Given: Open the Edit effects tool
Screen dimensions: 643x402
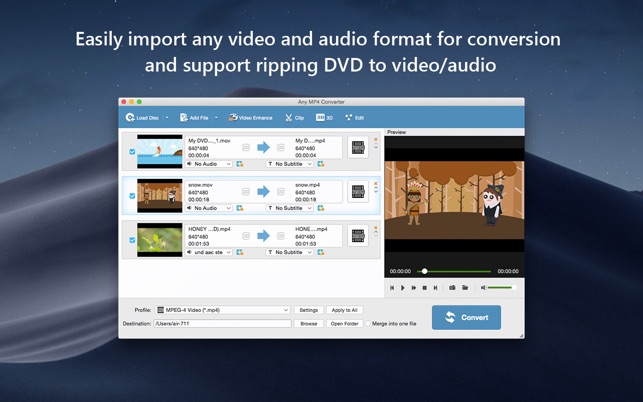Looking at the screenshot, I should (x=354, y=118).
